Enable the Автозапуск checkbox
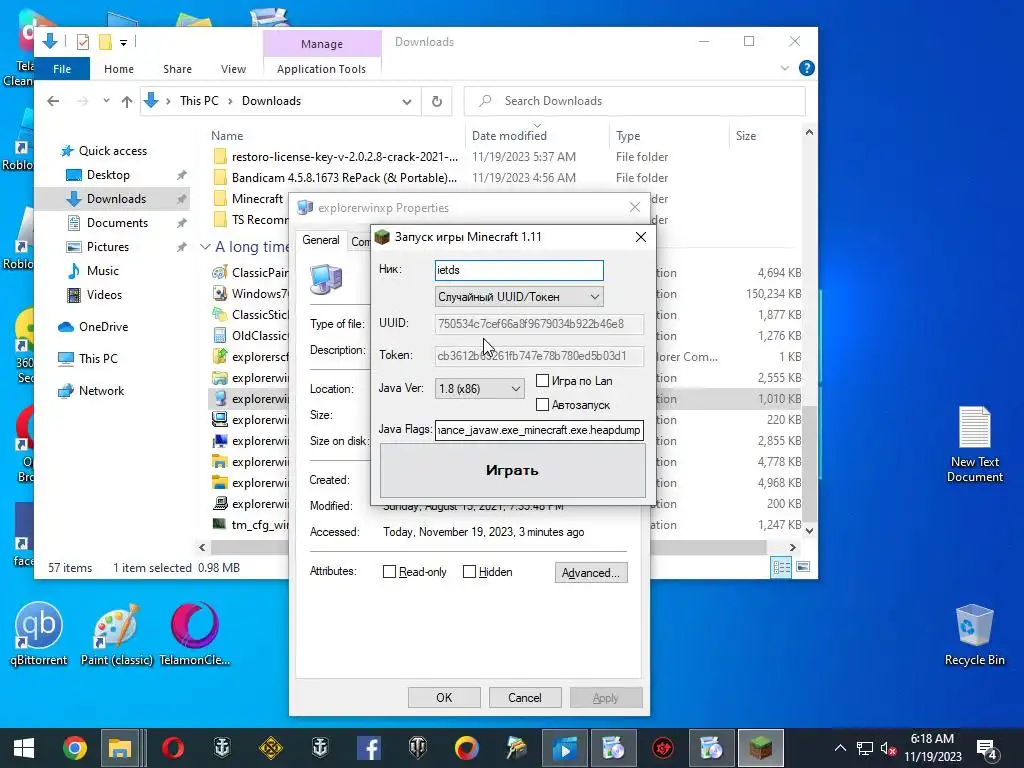Viewport: 1024px width, 768px height. pos(542,405)
